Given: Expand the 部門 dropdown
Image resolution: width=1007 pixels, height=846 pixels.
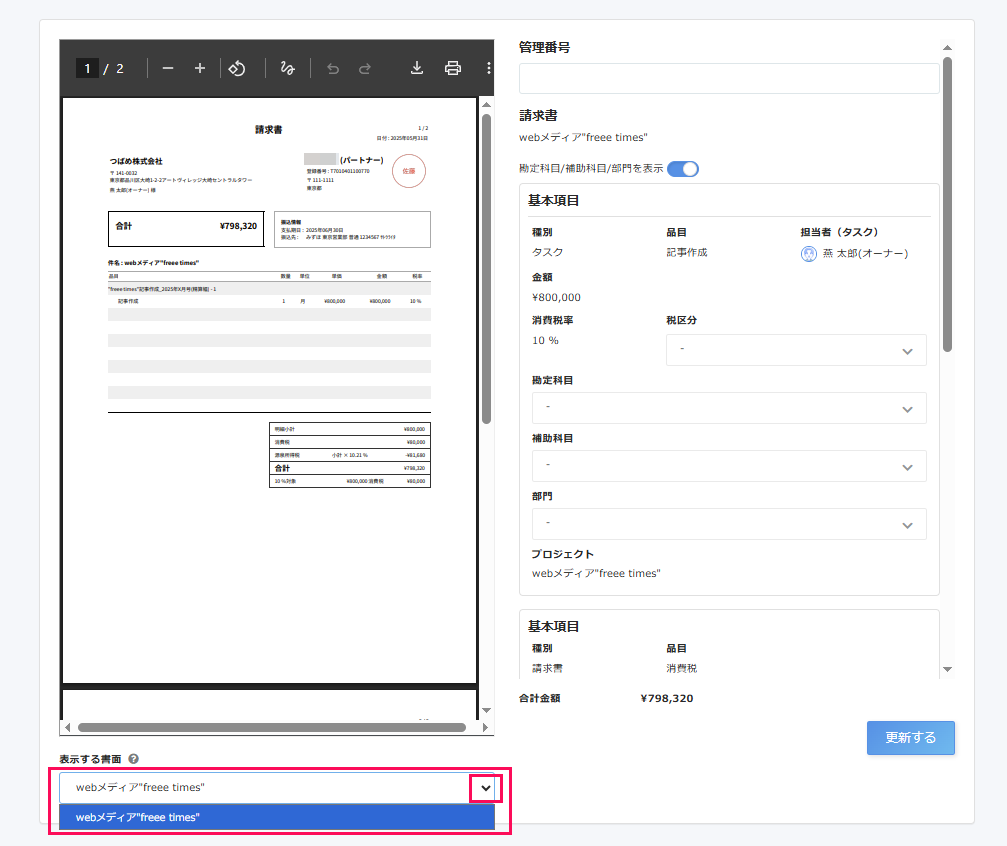Looking at the screenshot, I should click(x=729, y=524).
